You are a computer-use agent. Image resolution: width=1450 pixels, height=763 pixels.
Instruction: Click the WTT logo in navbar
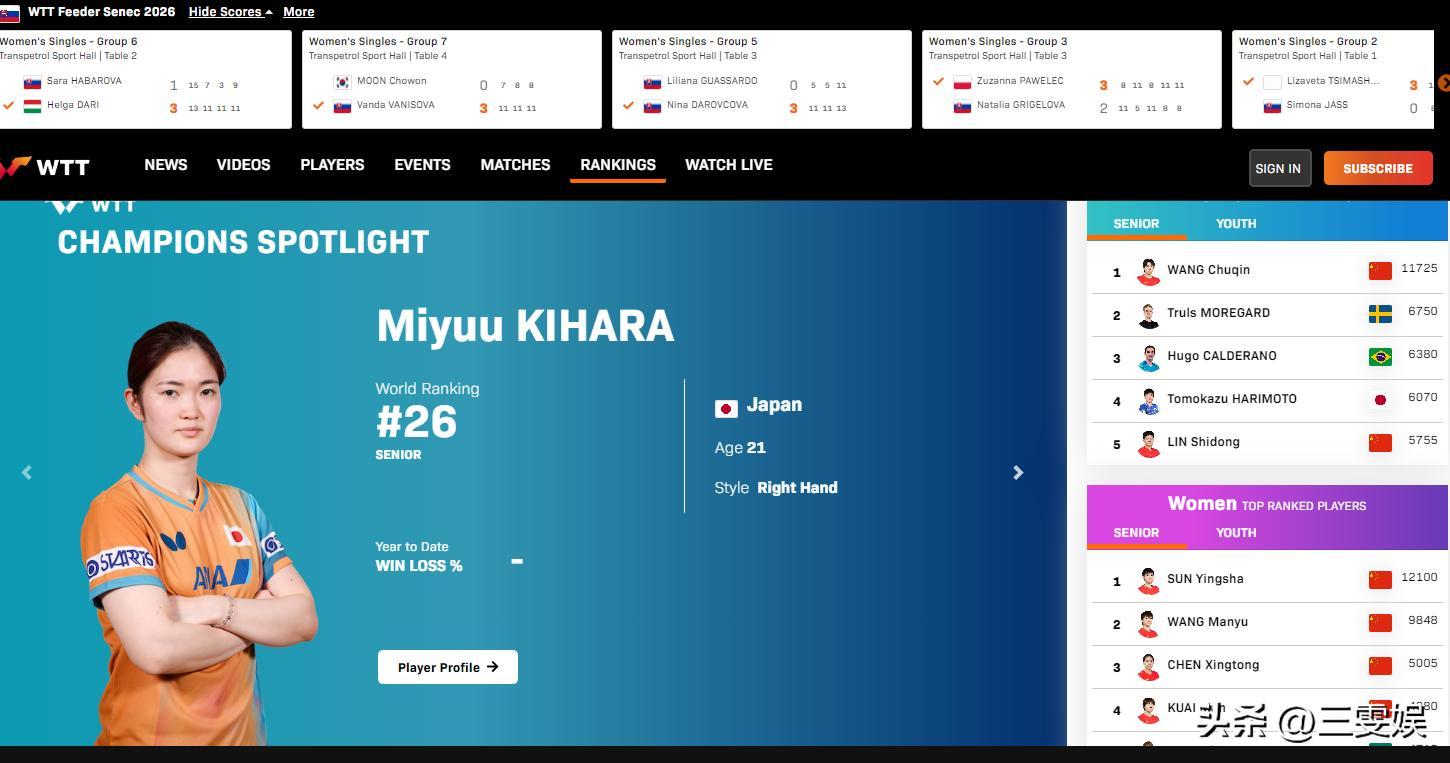46,167
